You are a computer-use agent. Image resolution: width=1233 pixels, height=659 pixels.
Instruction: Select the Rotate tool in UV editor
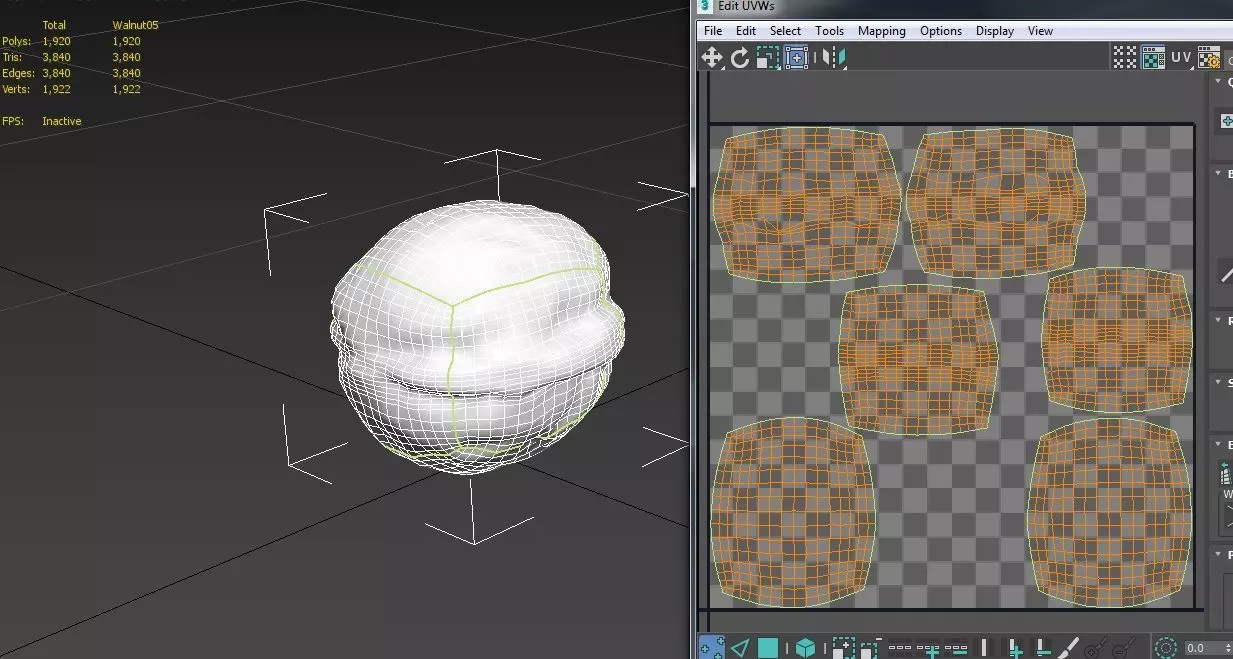tap(740, 57)
